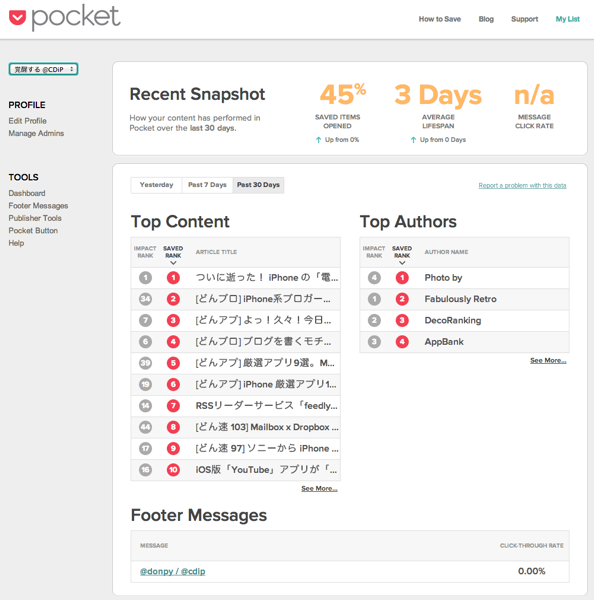Viewport: 594px width, 600px height.
Task: Click Impact Rank header in Top Authors
Action: coord(374,252)
